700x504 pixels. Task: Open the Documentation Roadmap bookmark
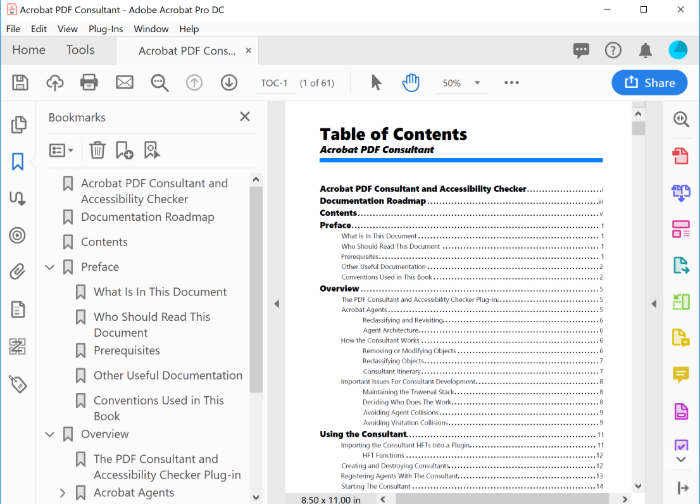tap(147, 217)
